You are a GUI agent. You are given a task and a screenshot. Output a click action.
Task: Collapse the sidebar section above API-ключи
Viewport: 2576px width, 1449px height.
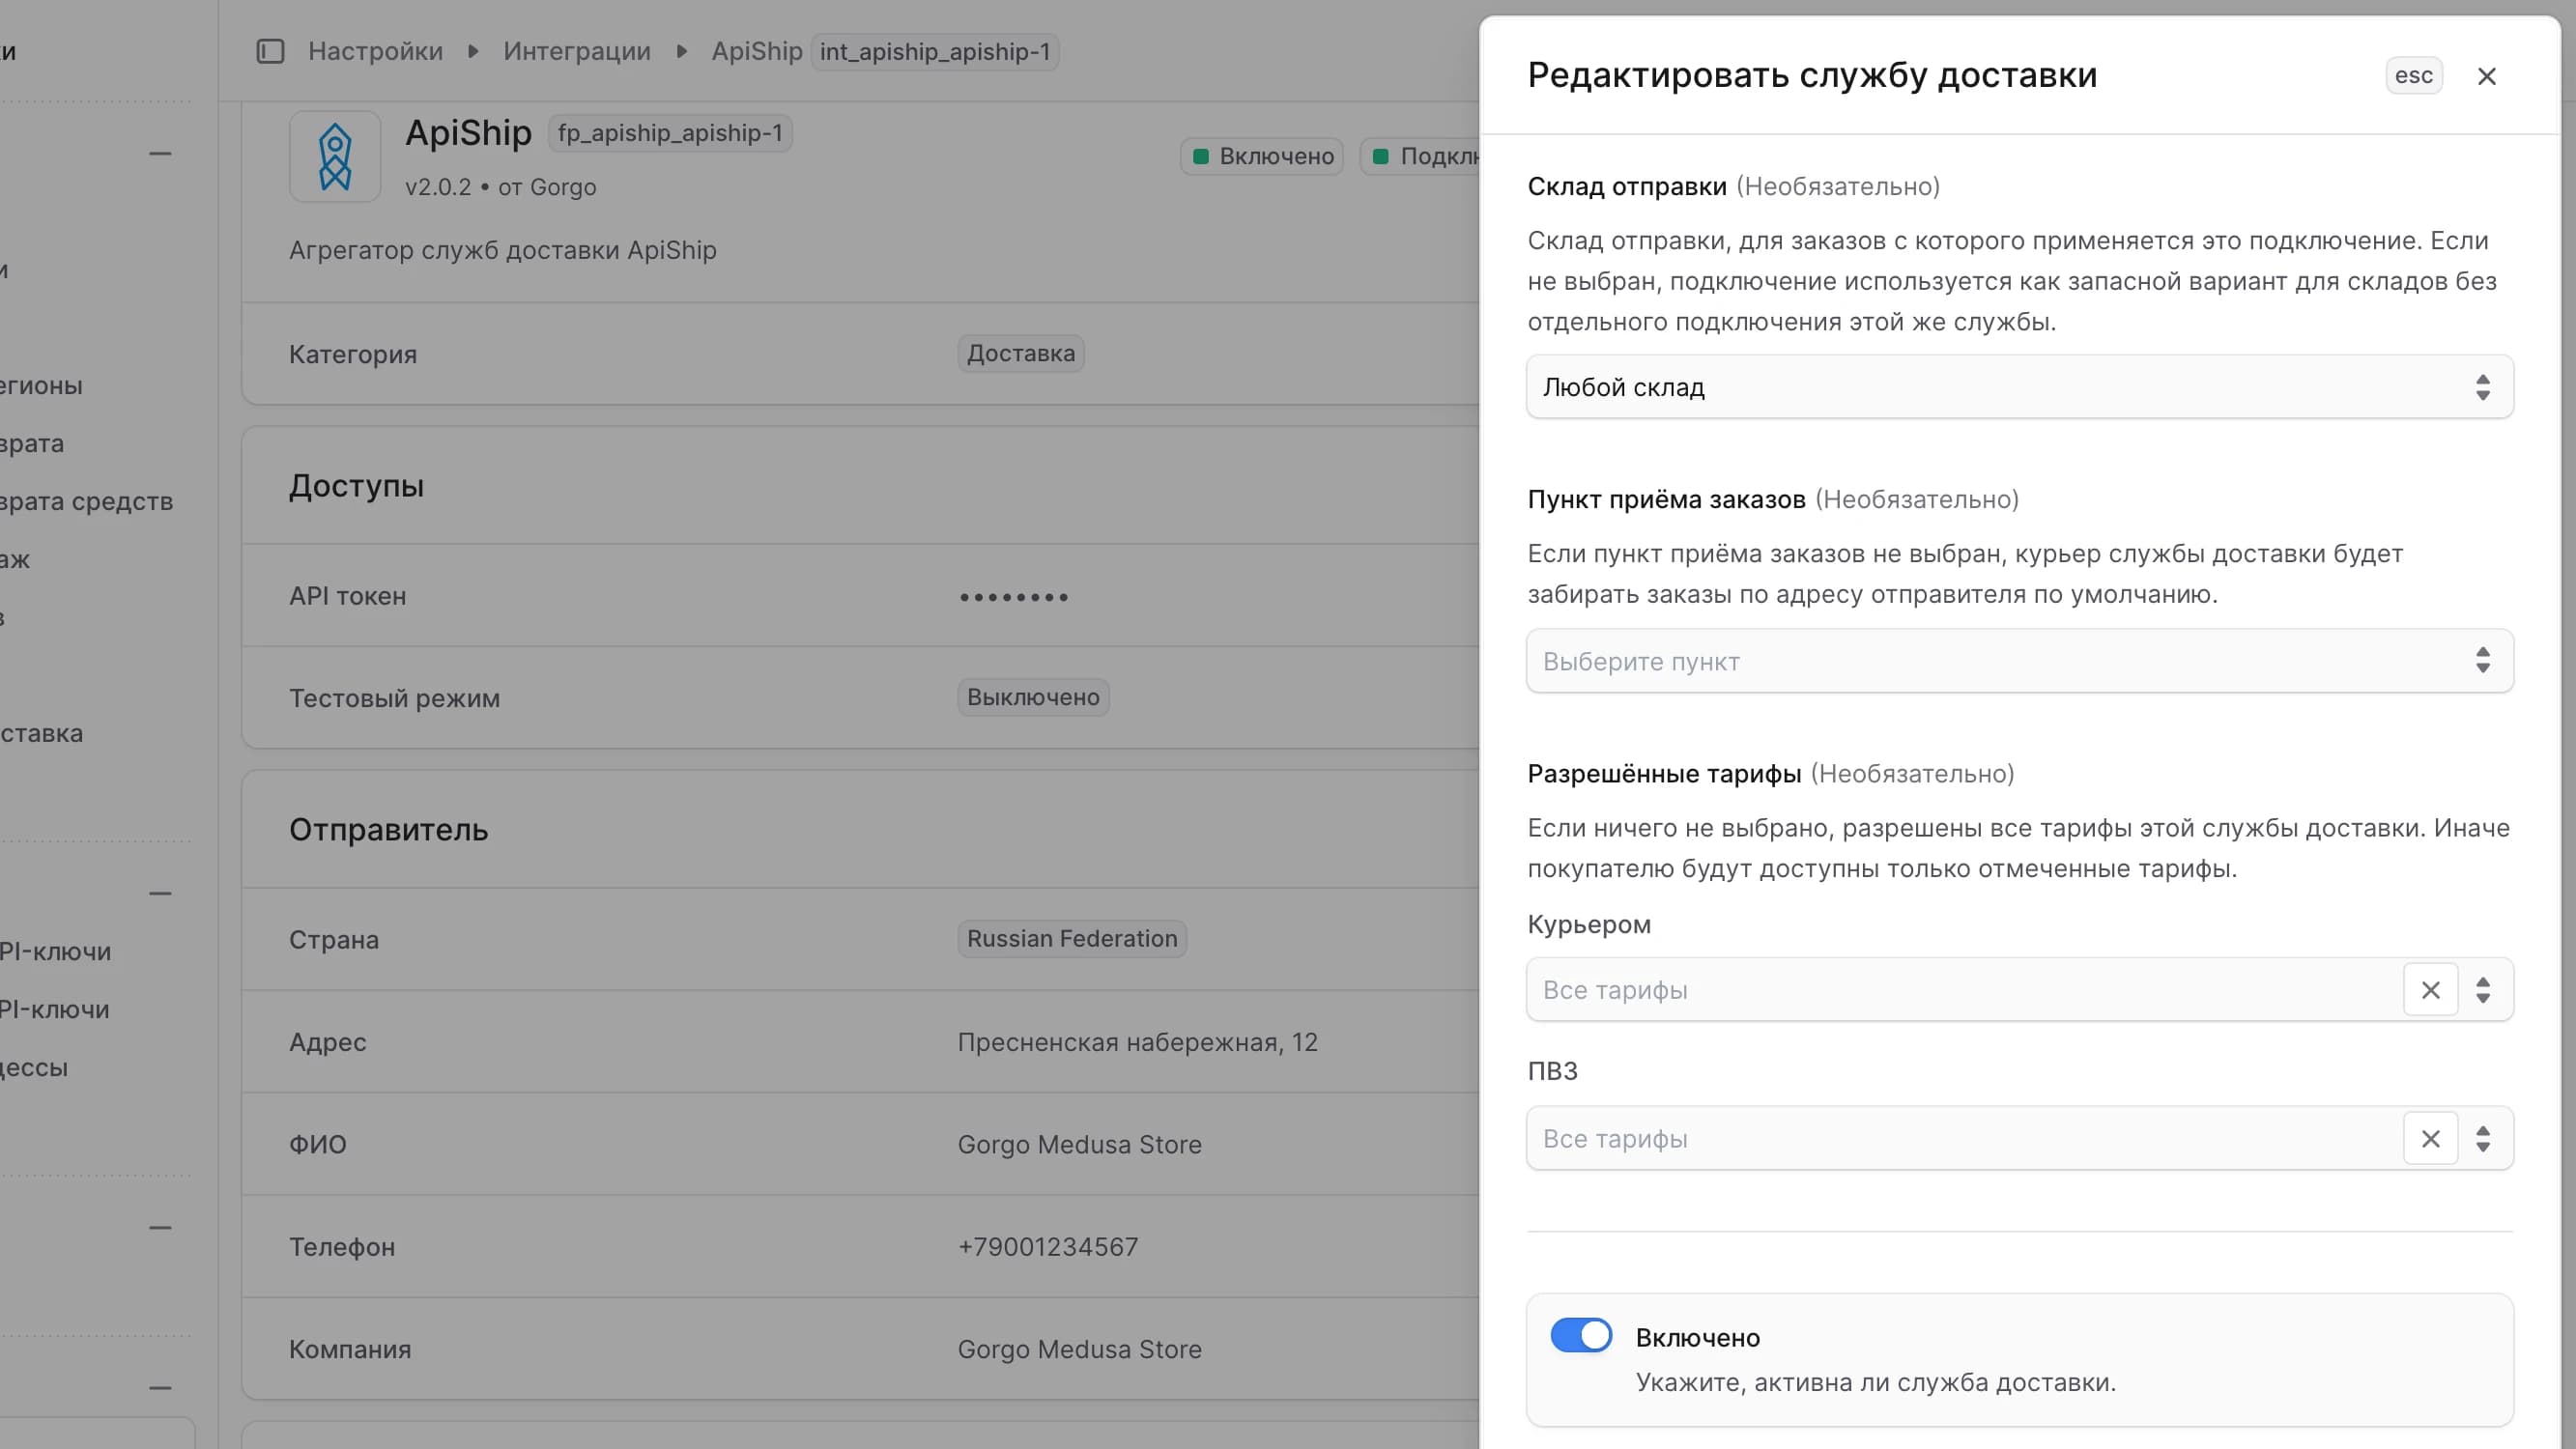[160, 893]
